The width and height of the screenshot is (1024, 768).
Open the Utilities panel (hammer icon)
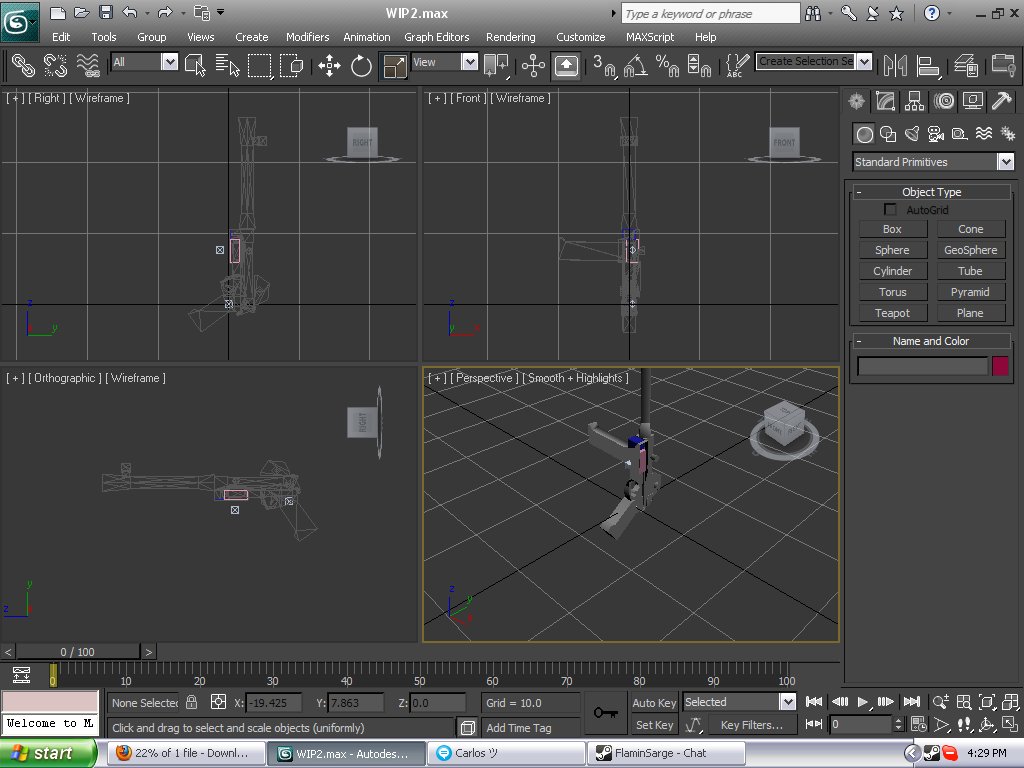pos(1001,101)
